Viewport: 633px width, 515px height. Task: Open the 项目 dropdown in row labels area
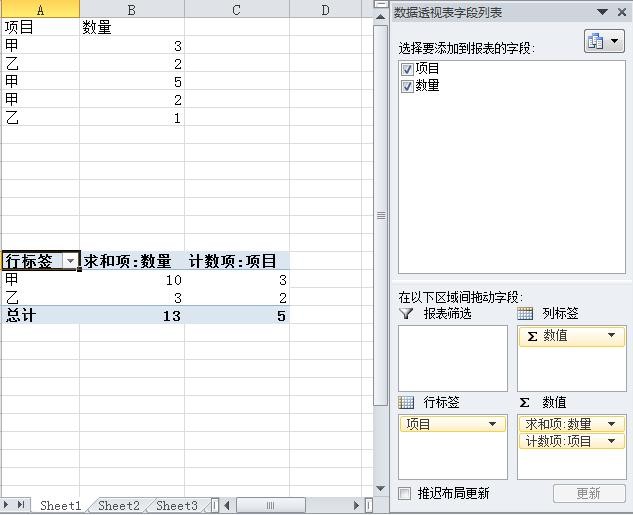[x=493, y=424]
